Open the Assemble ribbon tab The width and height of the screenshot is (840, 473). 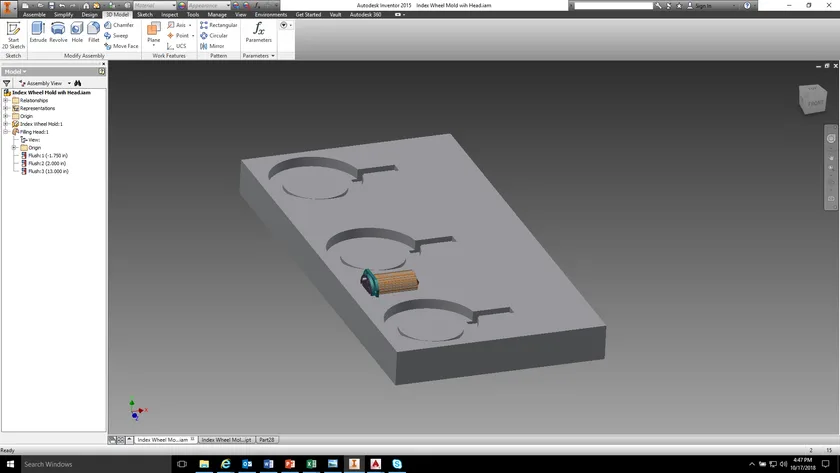pos(34,14)
